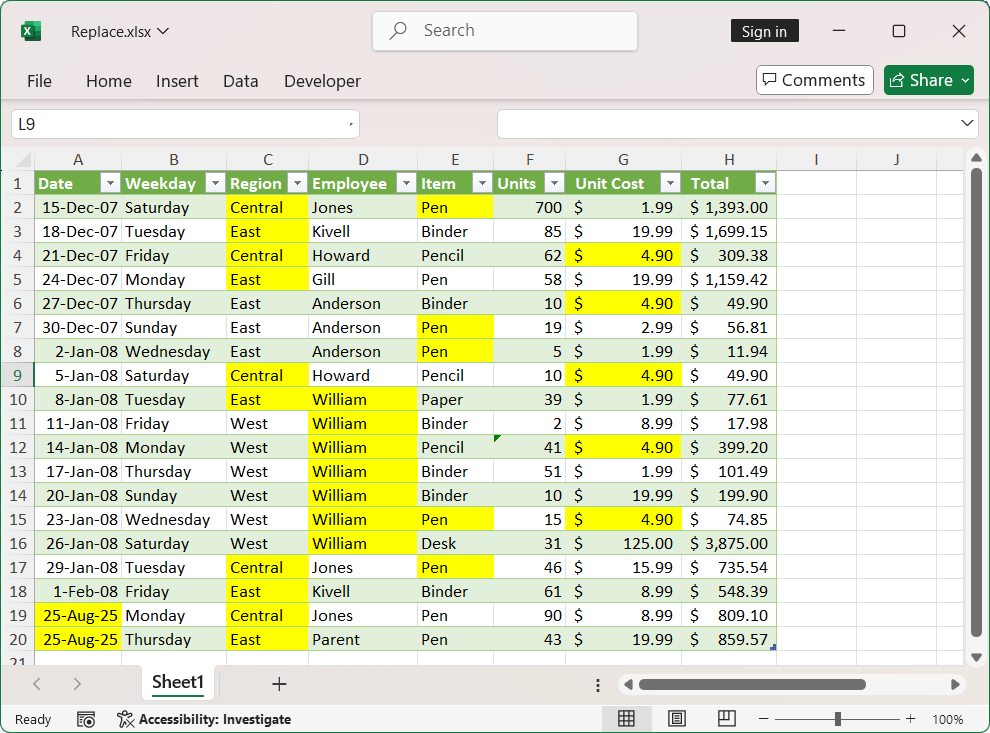Open the Comments pane button

pos(814,80)
